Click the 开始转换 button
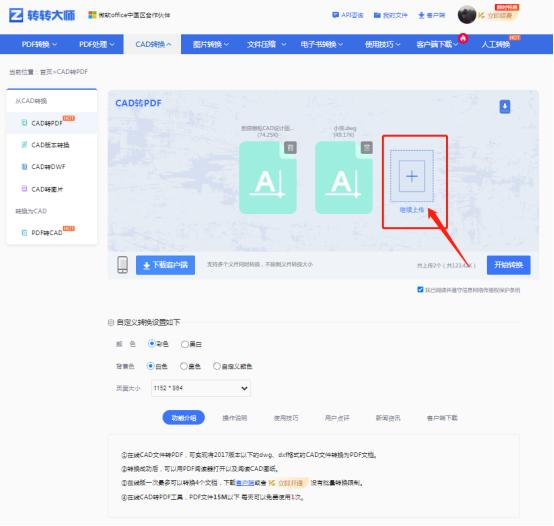Screen dimensions: 554x526 click(508, 265)
